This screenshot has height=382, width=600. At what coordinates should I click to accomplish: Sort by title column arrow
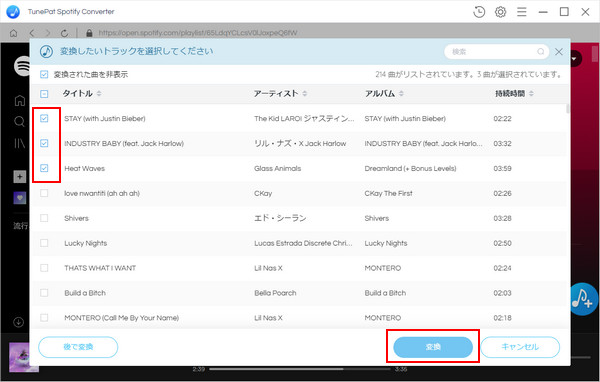coord(99,93)
